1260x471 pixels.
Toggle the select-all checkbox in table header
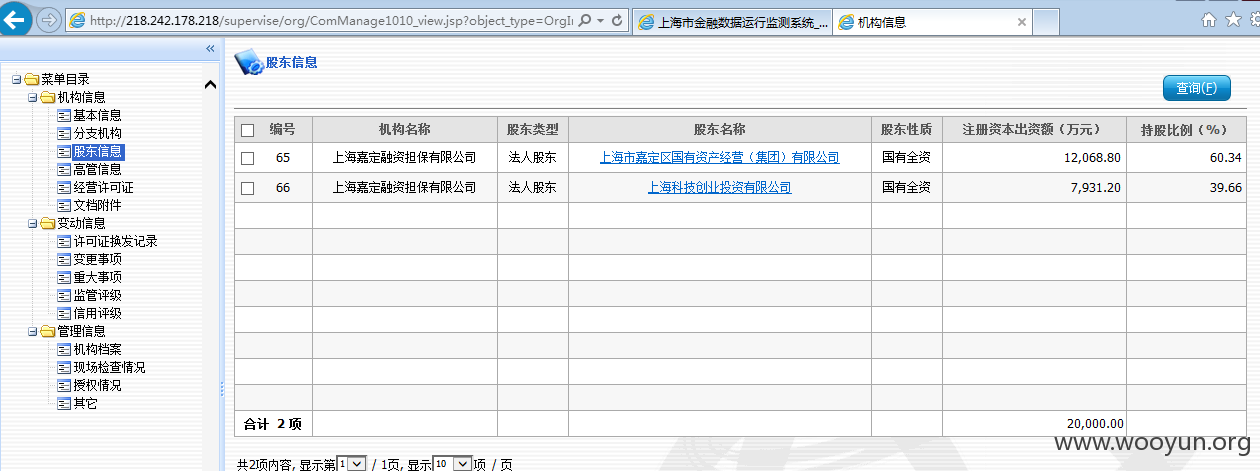point(248,130)
